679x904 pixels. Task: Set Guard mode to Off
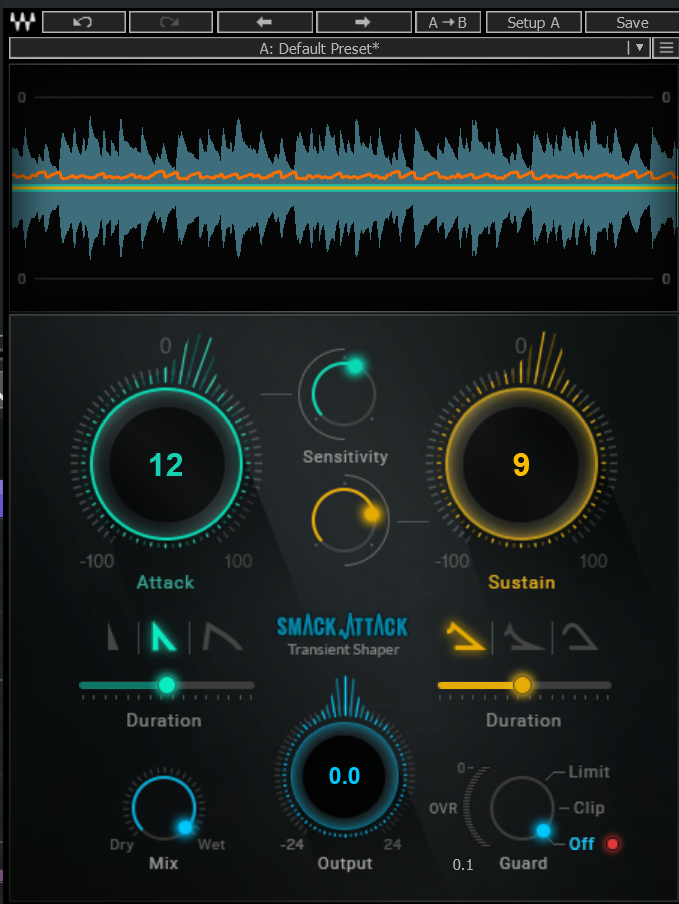point(582,844)
